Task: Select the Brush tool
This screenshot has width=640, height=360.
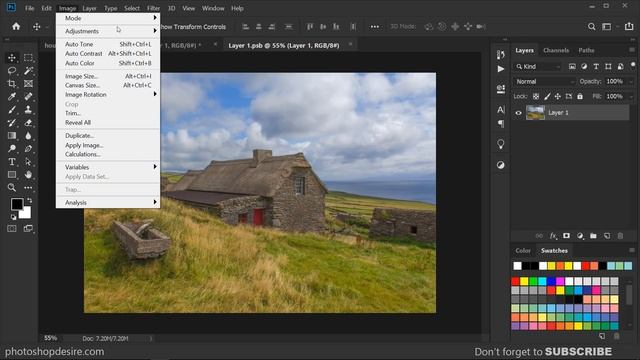Action: point(12,110)
